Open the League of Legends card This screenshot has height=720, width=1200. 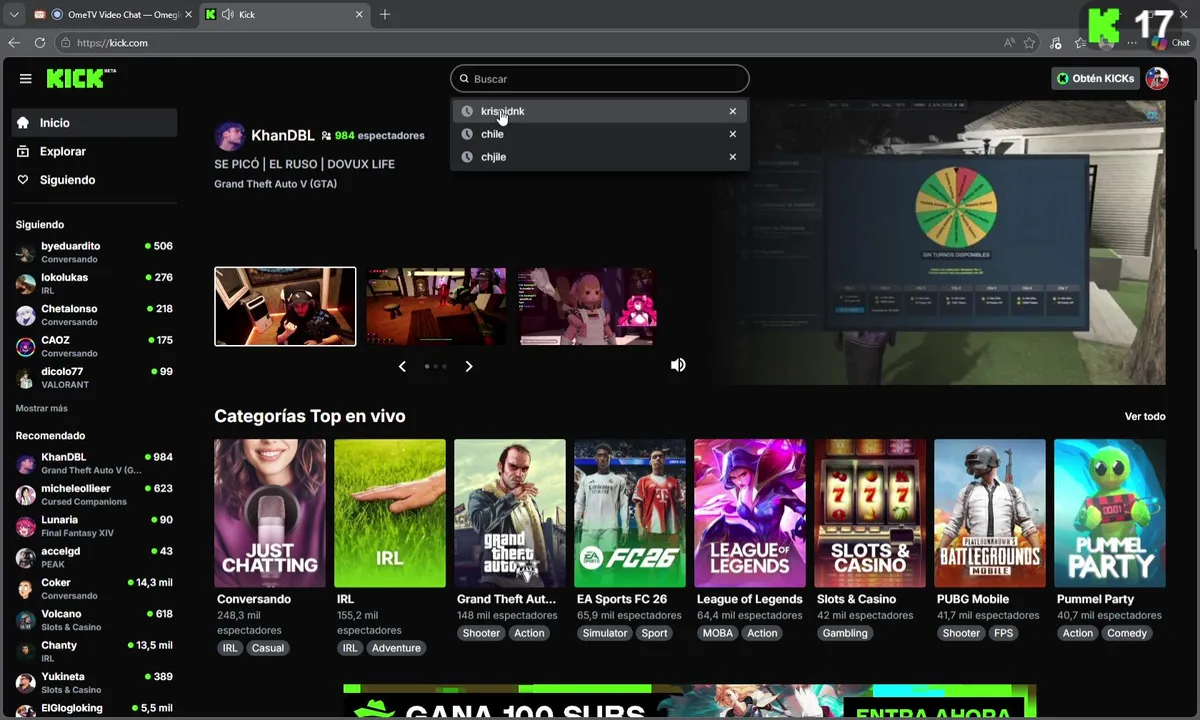pyautogui.click(x=750, y=513)
